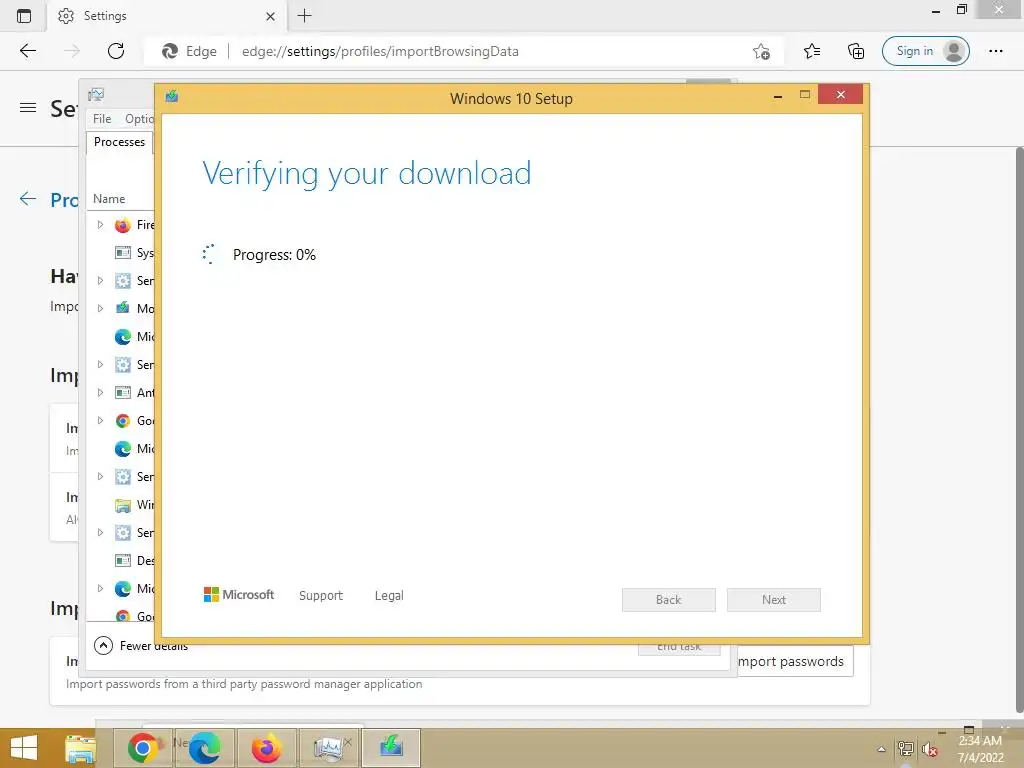Open volume icon in system tray
The image size is (1024, 768).
930,749
